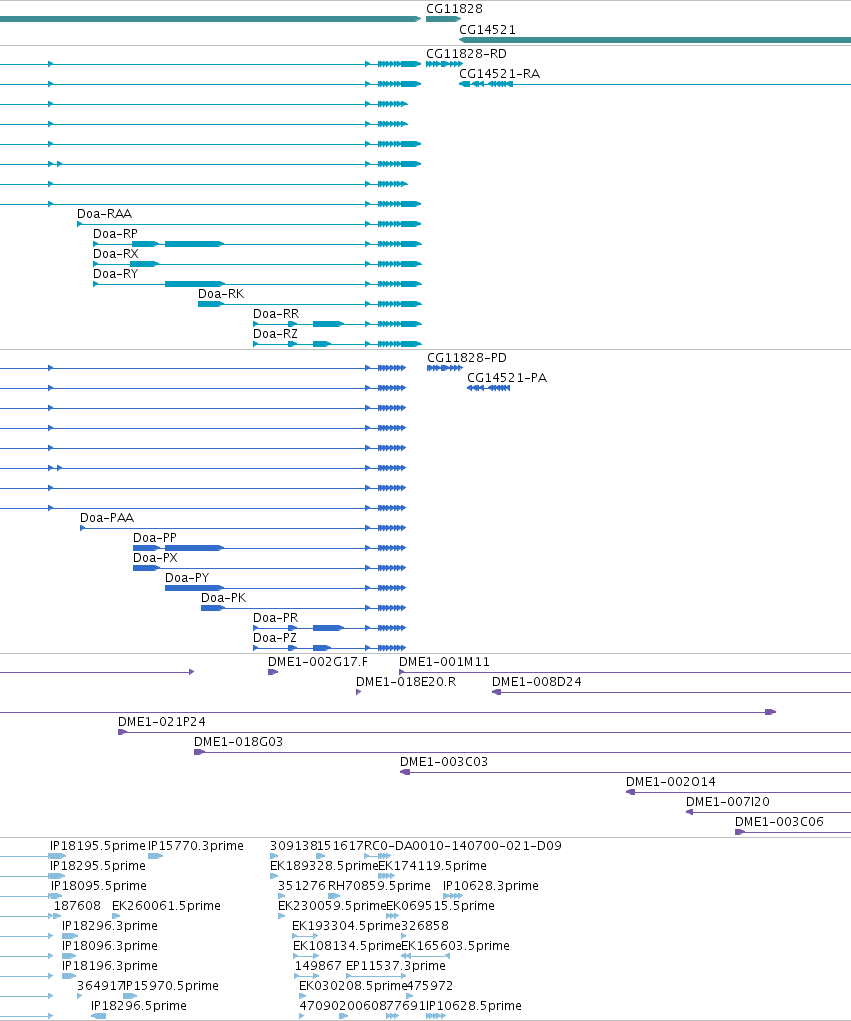Click the DME1-003C06 clone label
851x1021 pixels.
click(x=779, y=822)
